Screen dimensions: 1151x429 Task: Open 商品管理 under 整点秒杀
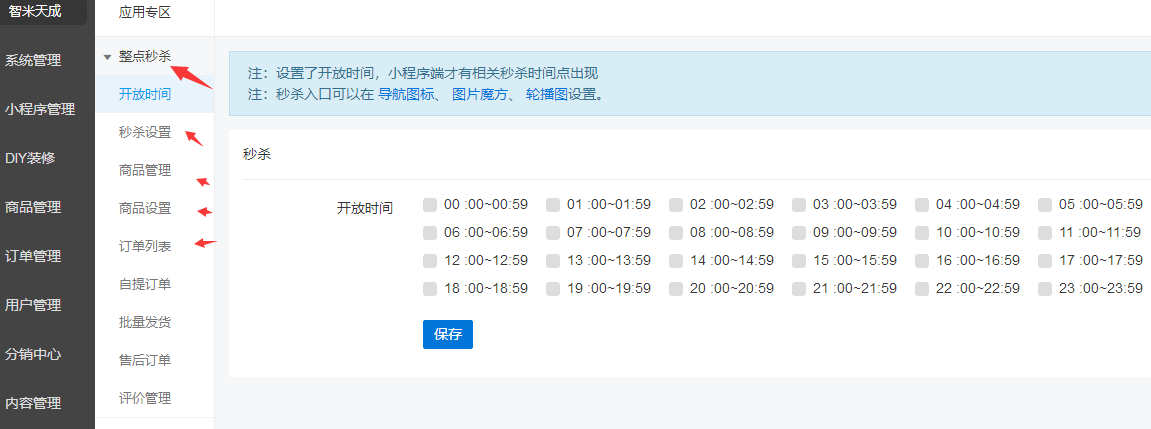coord(145,170)
